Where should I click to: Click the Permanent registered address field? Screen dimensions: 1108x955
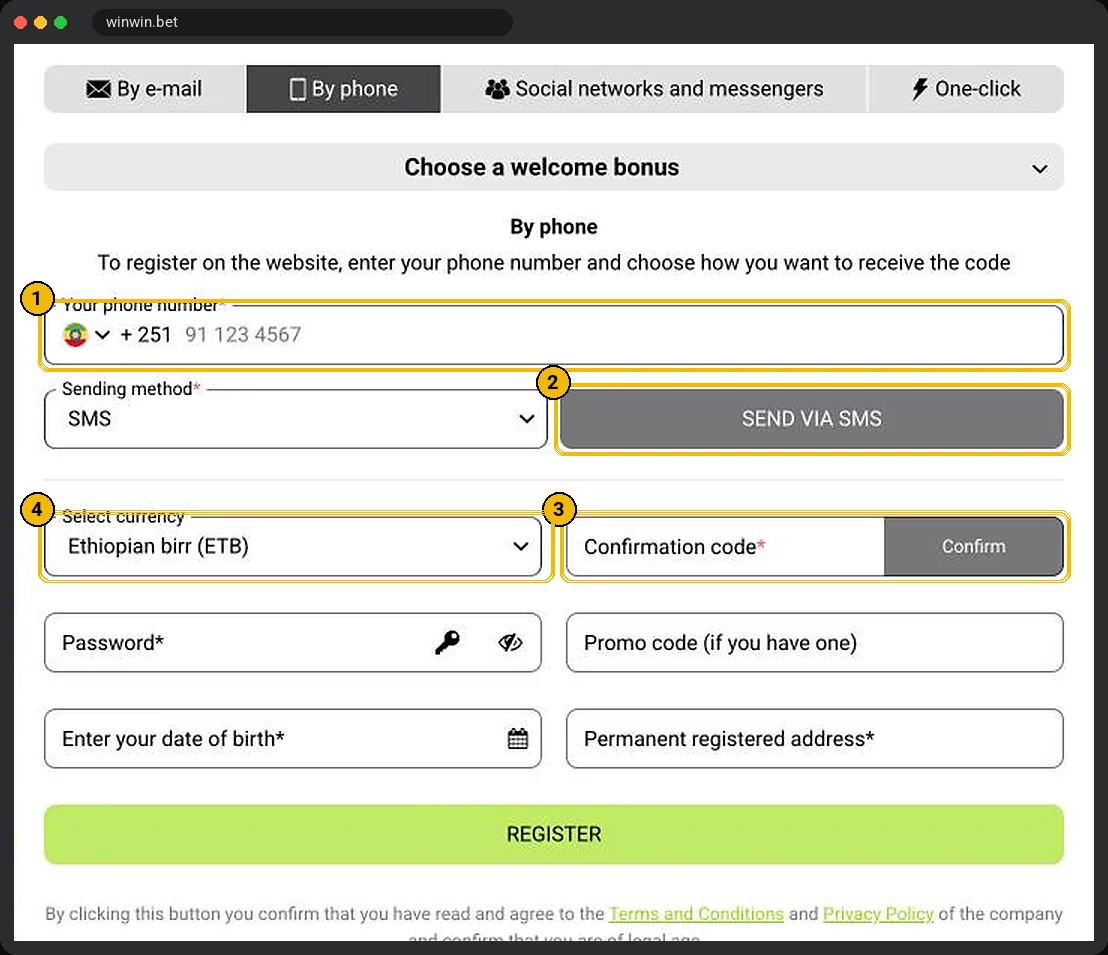pos(815,739)
